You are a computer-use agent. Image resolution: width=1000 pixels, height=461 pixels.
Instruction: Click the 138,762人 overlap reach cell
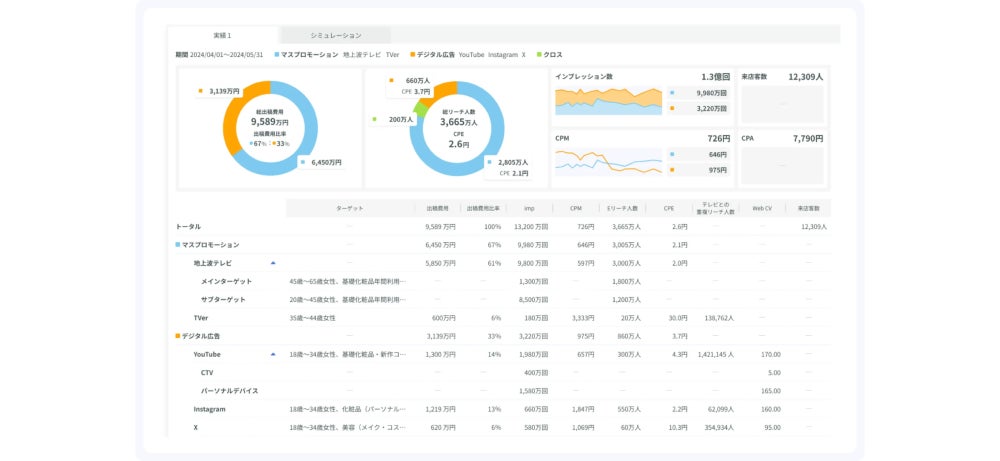tap(721, 318)
